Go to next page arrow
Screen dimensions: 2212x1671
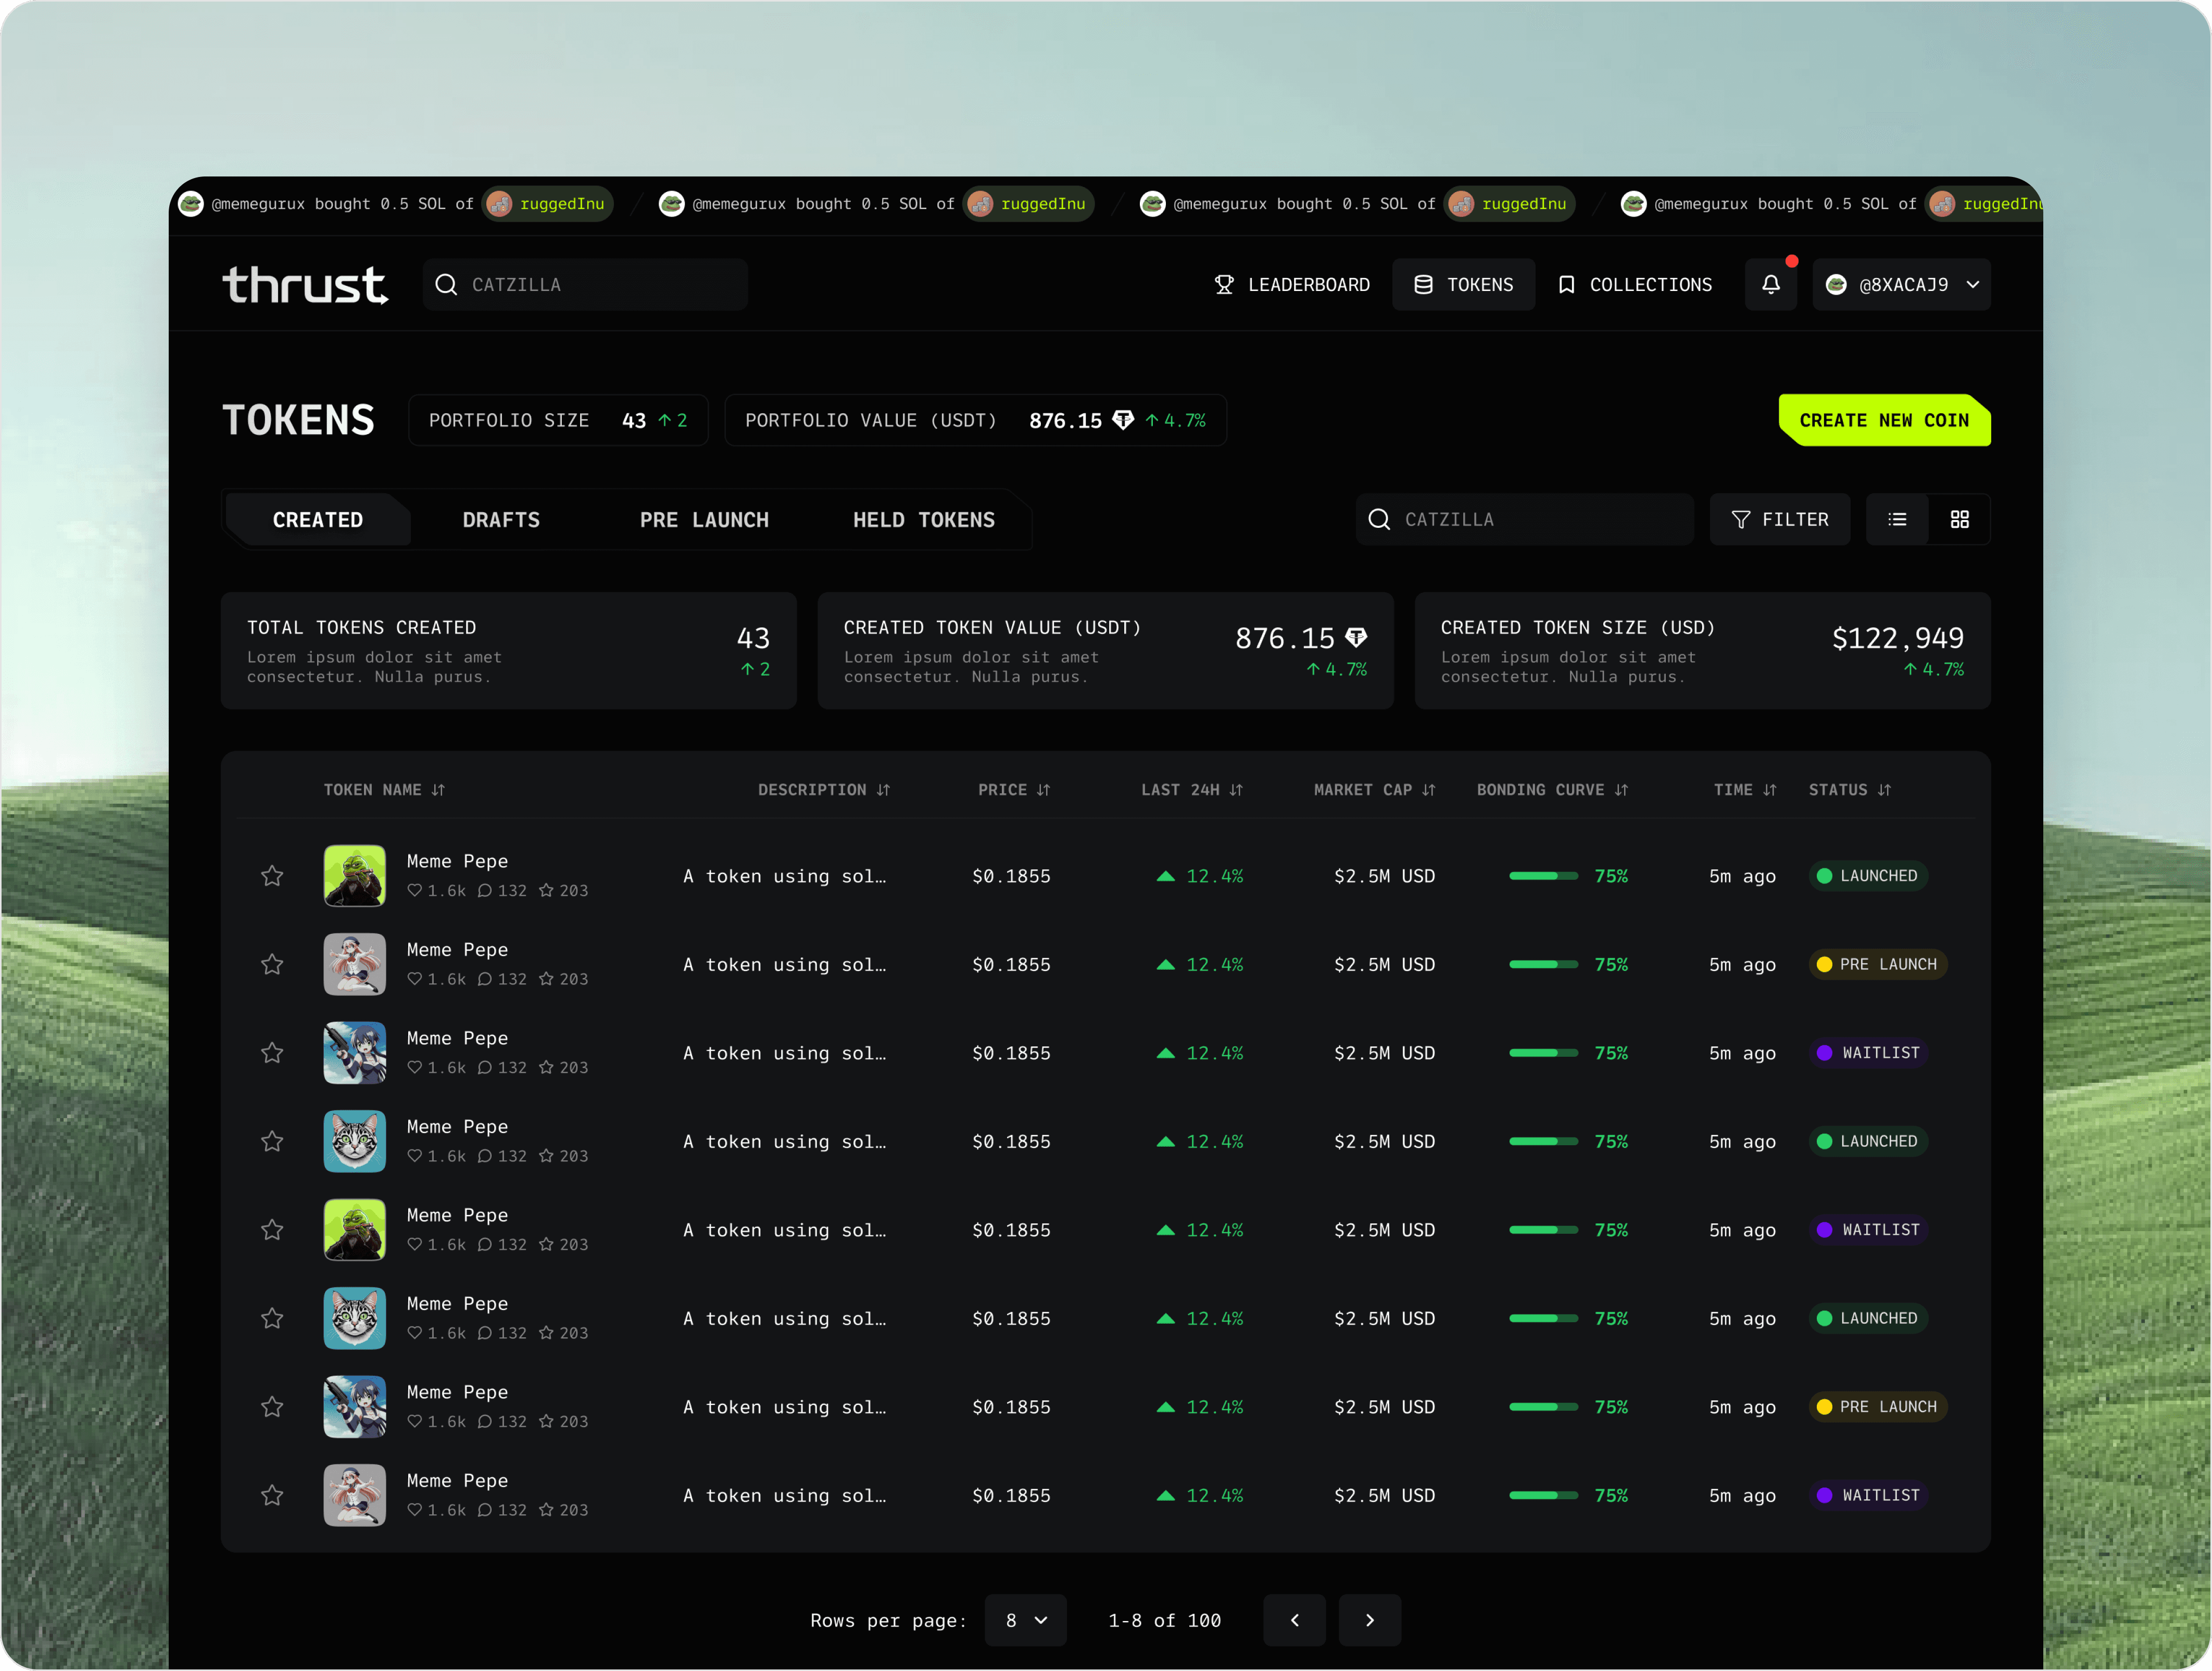pyautogui.click(x=1369, y=1620)
